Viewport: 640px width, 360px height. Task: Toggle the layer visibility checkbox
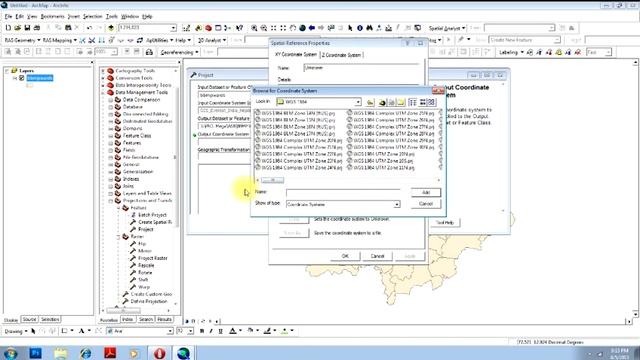[x=22, y=78]
